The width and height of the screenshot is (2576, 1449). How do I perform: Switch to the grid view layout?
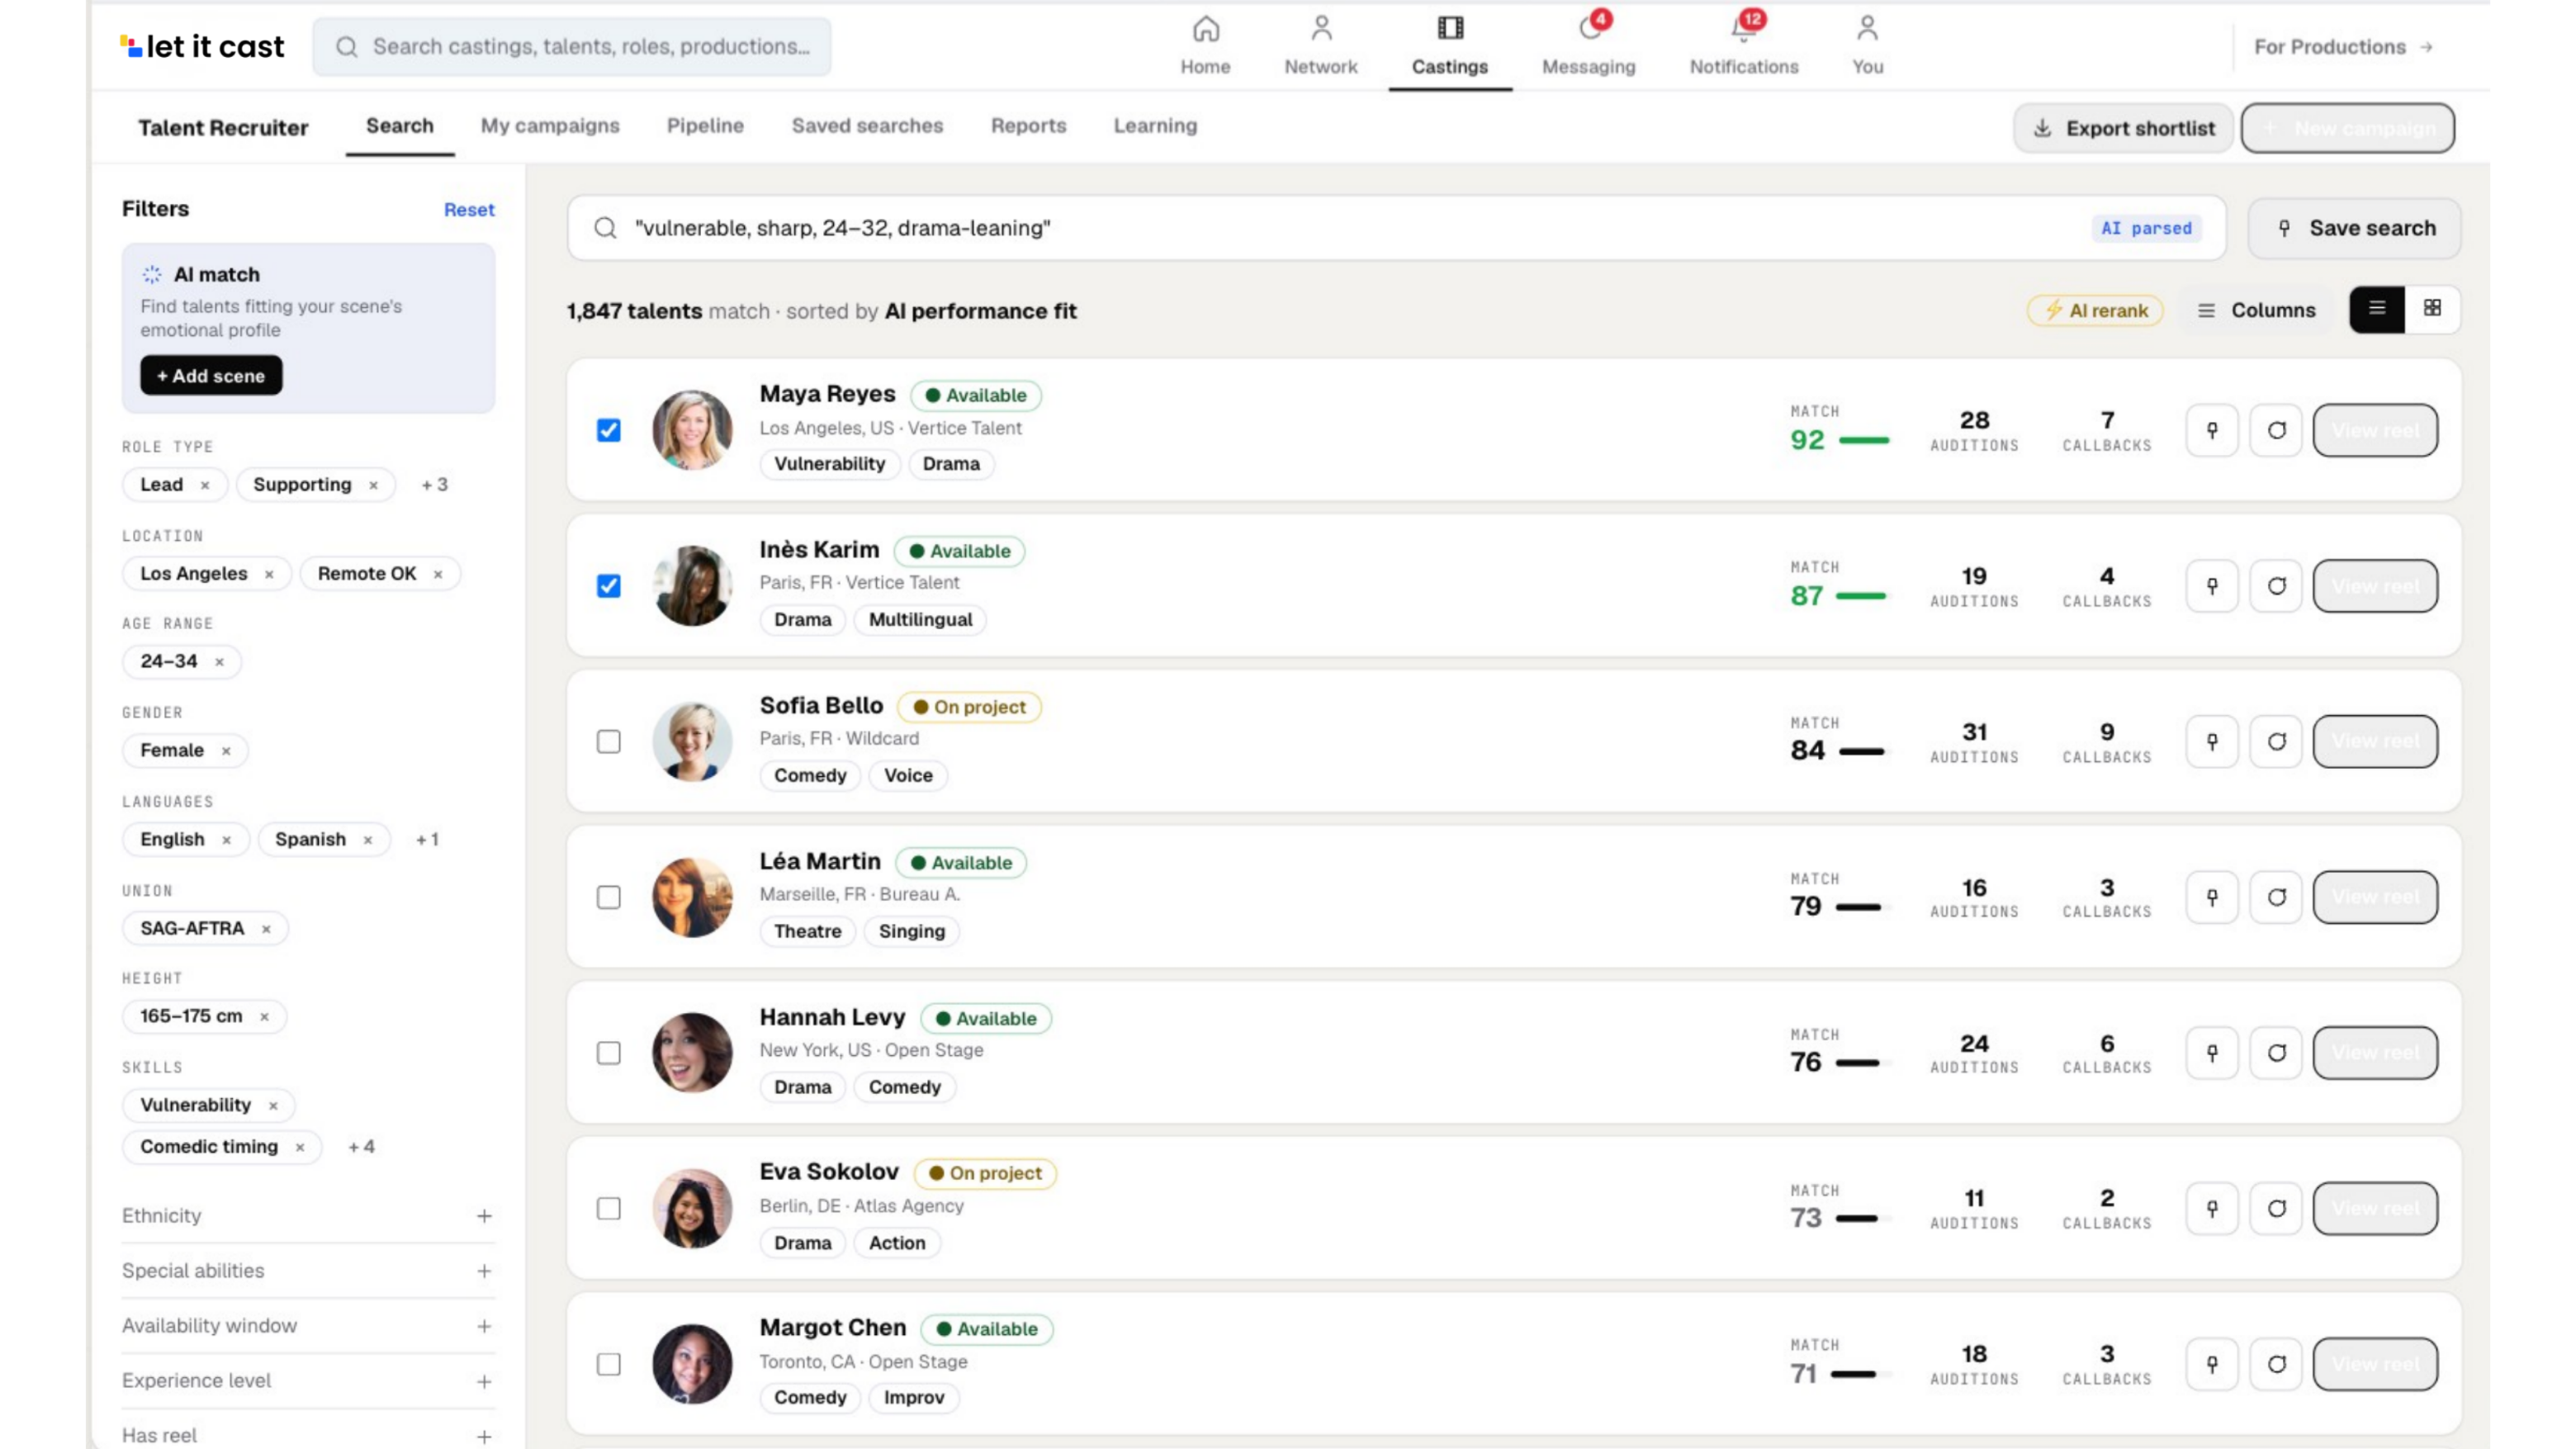coord(2432,309)
